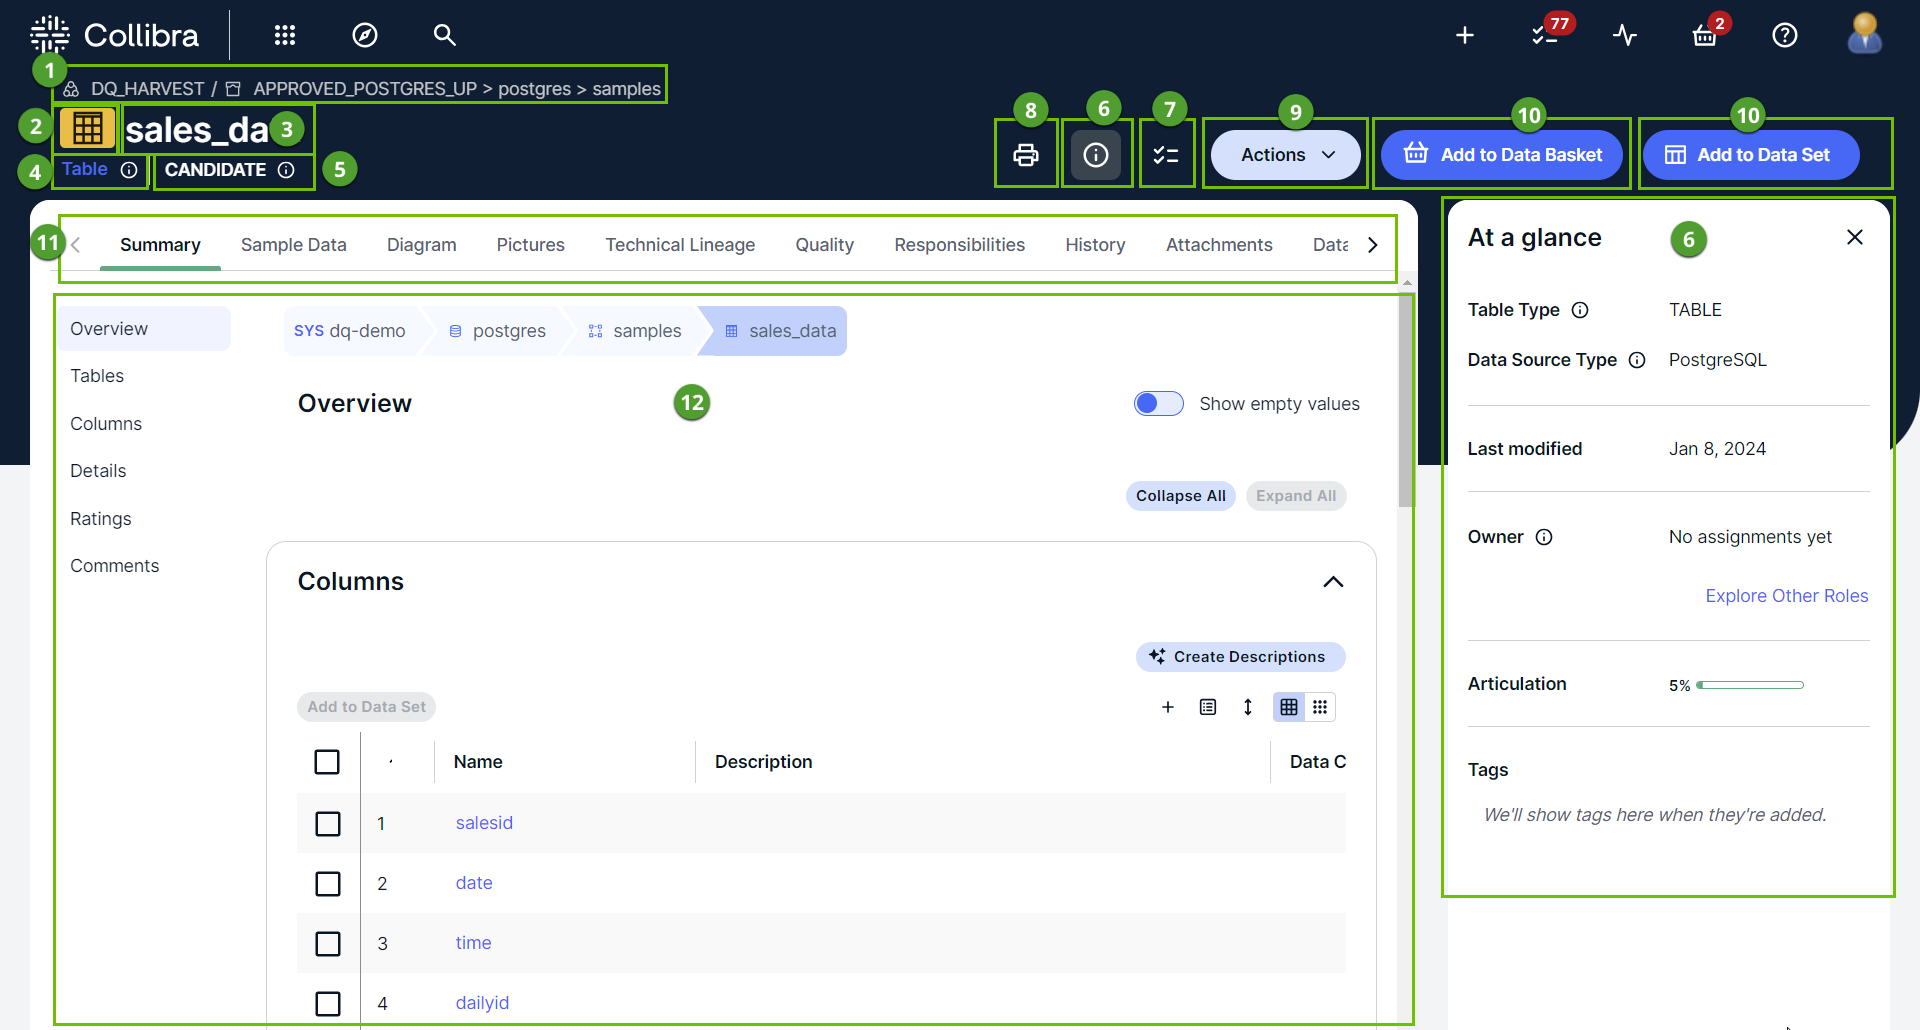Open the apps grid menu icon
This screenshot has height=1030, width=1920.
pyautogui.click(x=285, y=36)
